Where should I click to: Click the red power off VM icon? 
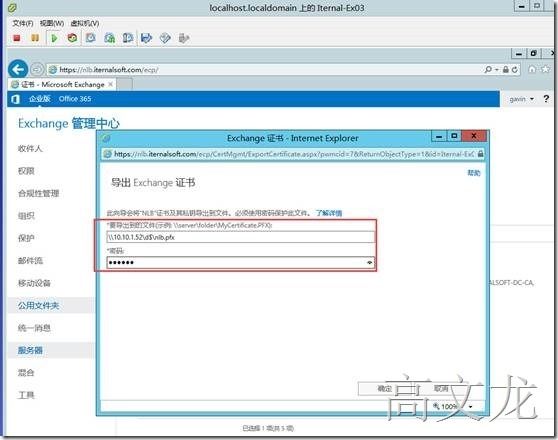point(17,38)
